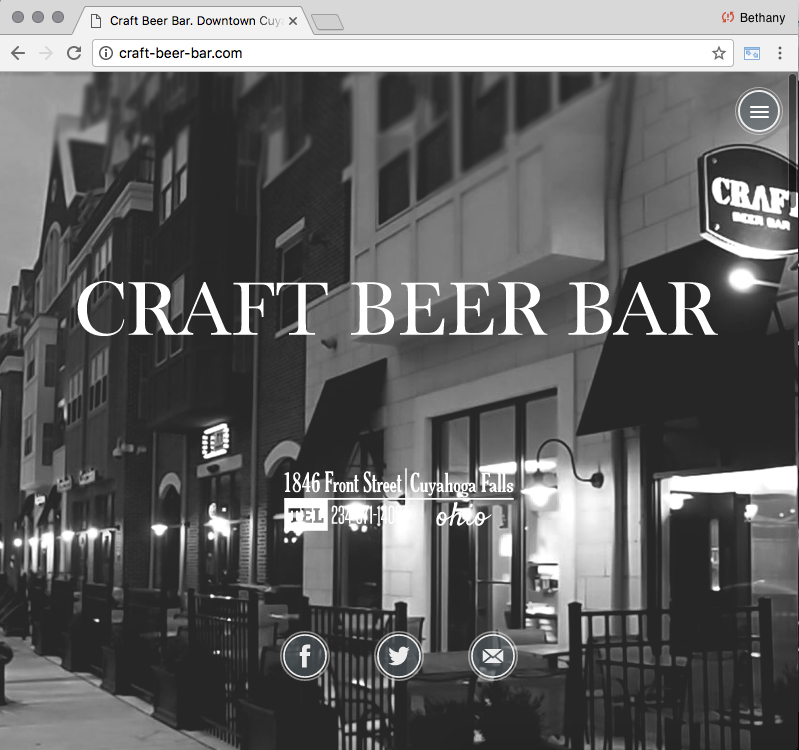View site information icon in address bar

tap(105, 53)
